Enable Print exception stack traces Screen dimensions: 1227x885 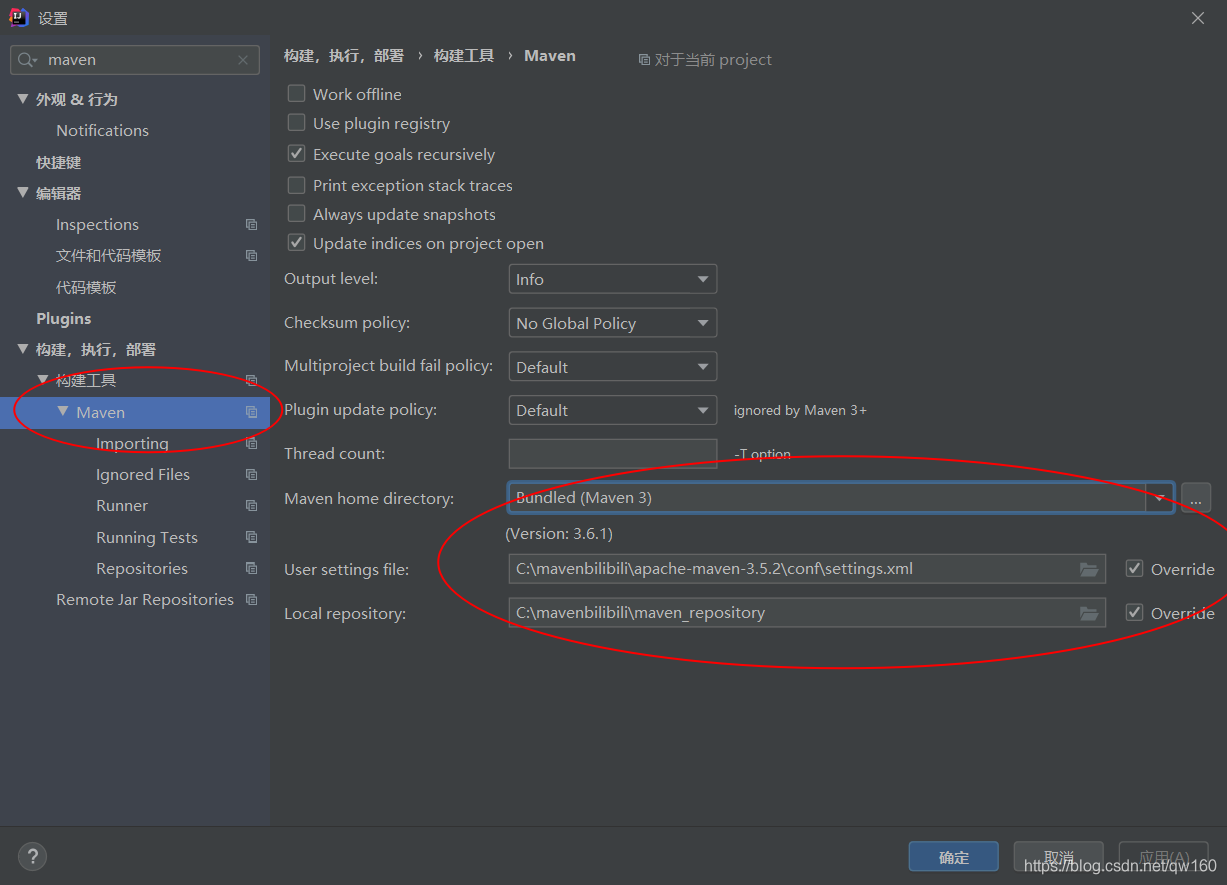point(296,185)
